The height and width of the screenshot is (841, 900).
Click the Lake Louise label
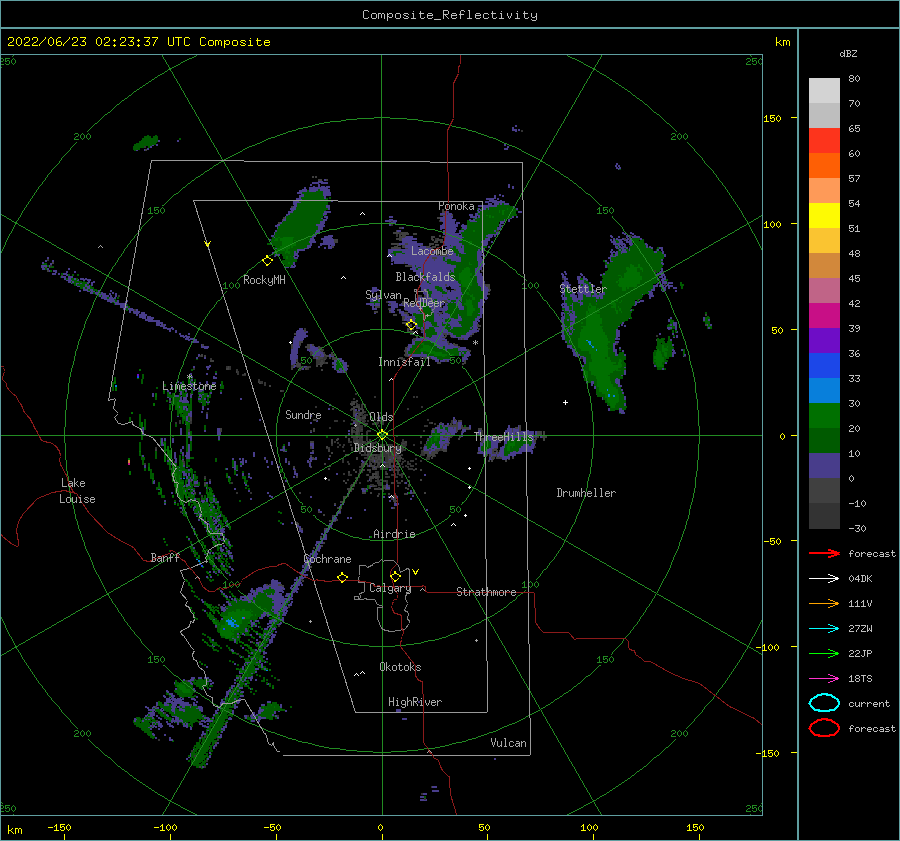point(76,491)
